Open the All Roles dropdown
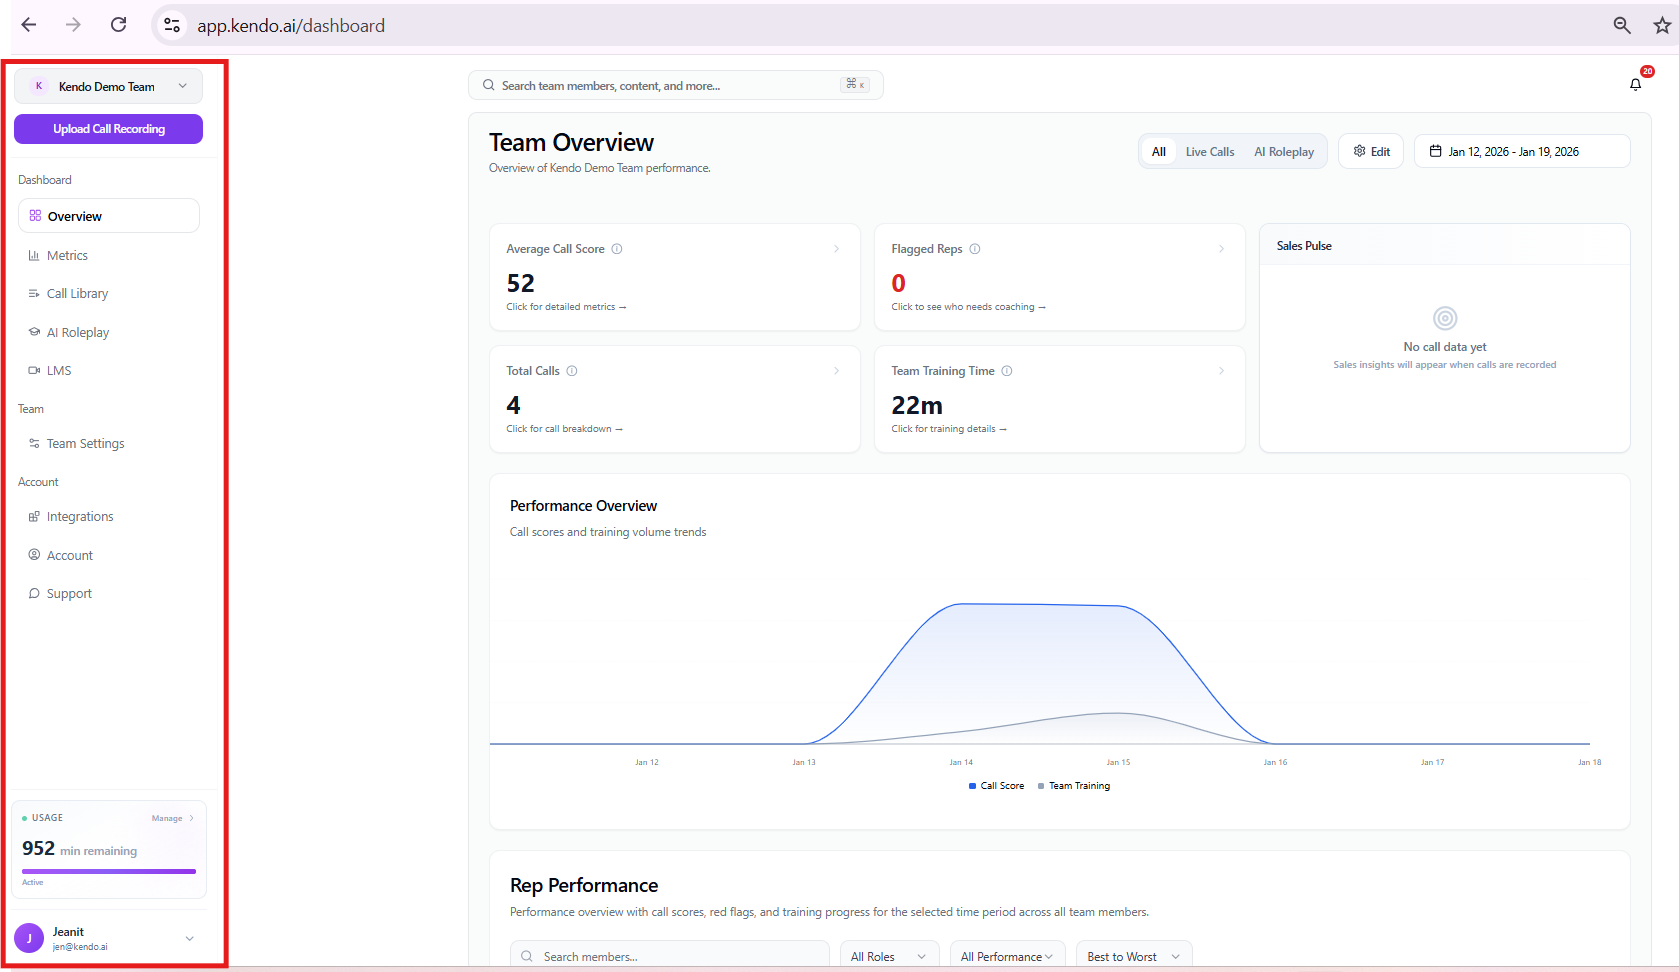Image resolution: width=1679 pixels, height=972 pixels. (x=888, y=956)
